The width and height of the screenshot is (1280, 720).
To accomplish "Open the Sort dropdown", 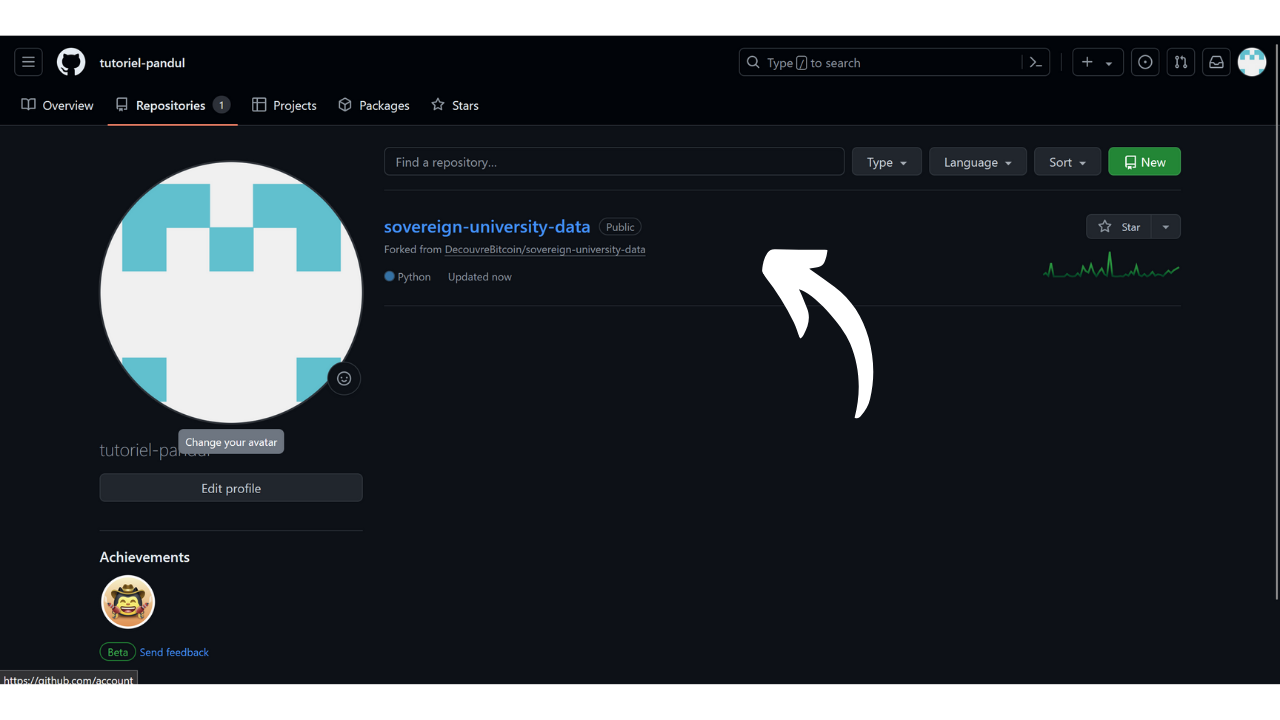I will pos(1067,162).
